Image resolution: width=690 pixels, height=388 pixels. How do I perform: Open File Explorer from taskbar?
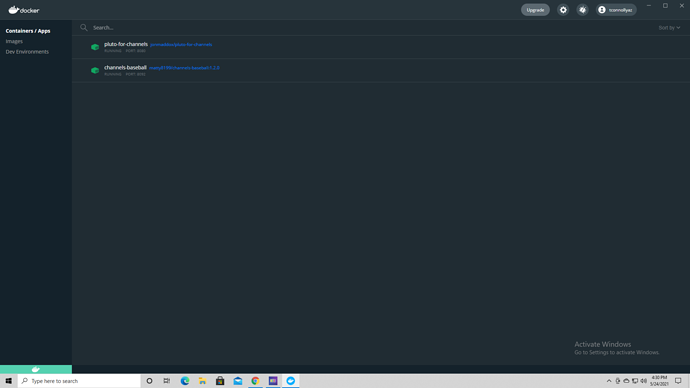tap(202, 381)
